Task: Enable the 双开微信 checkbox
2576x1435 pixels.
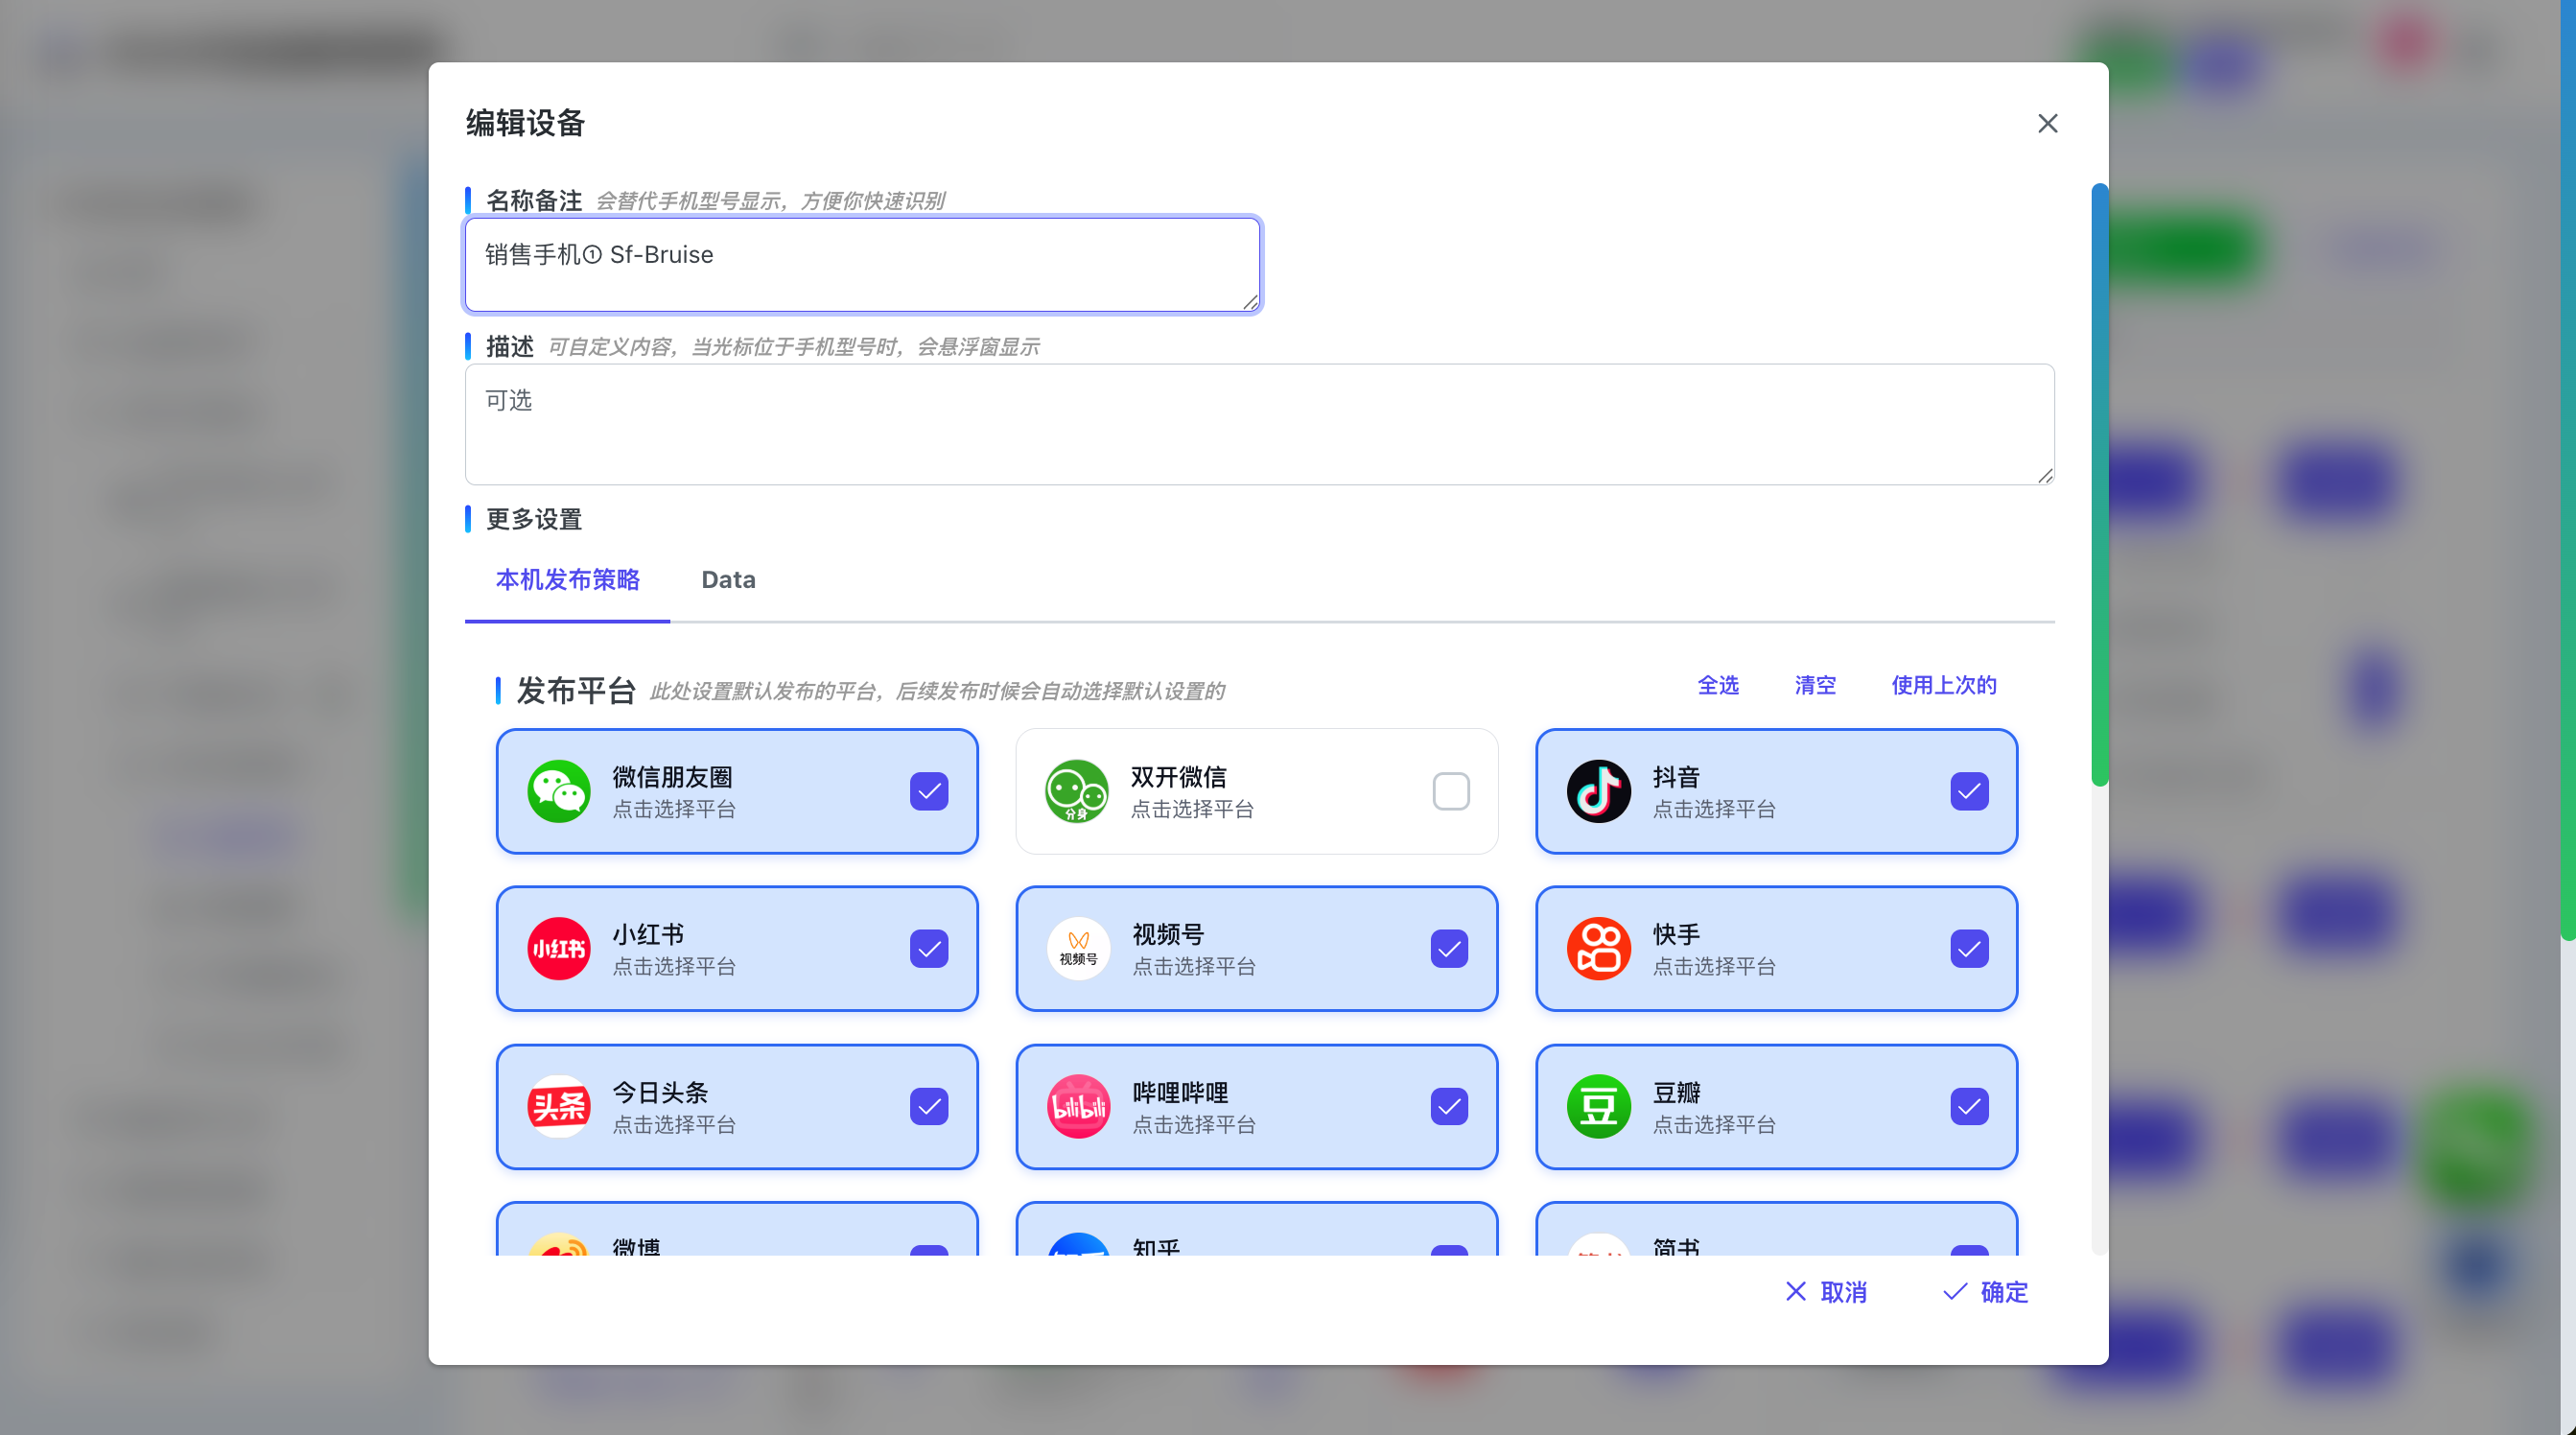Action: (x=1450, y=791)
